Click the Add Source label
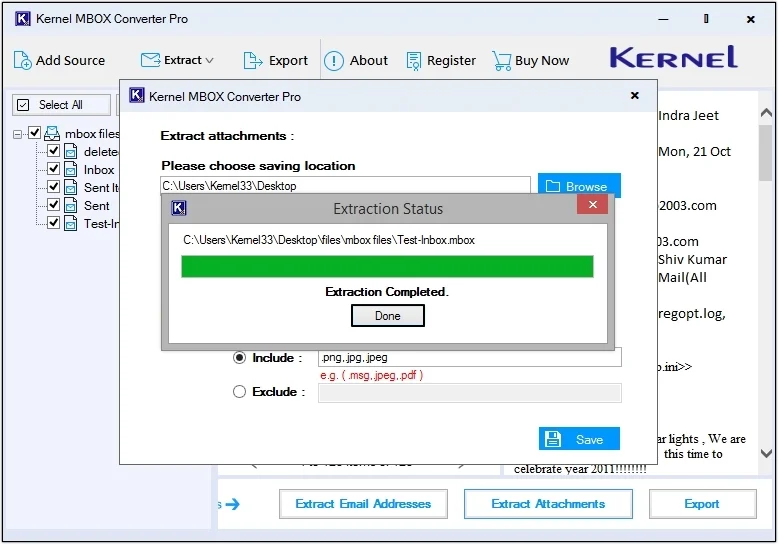The width and height of the screenshot is (779, 545). coord(71,61)
